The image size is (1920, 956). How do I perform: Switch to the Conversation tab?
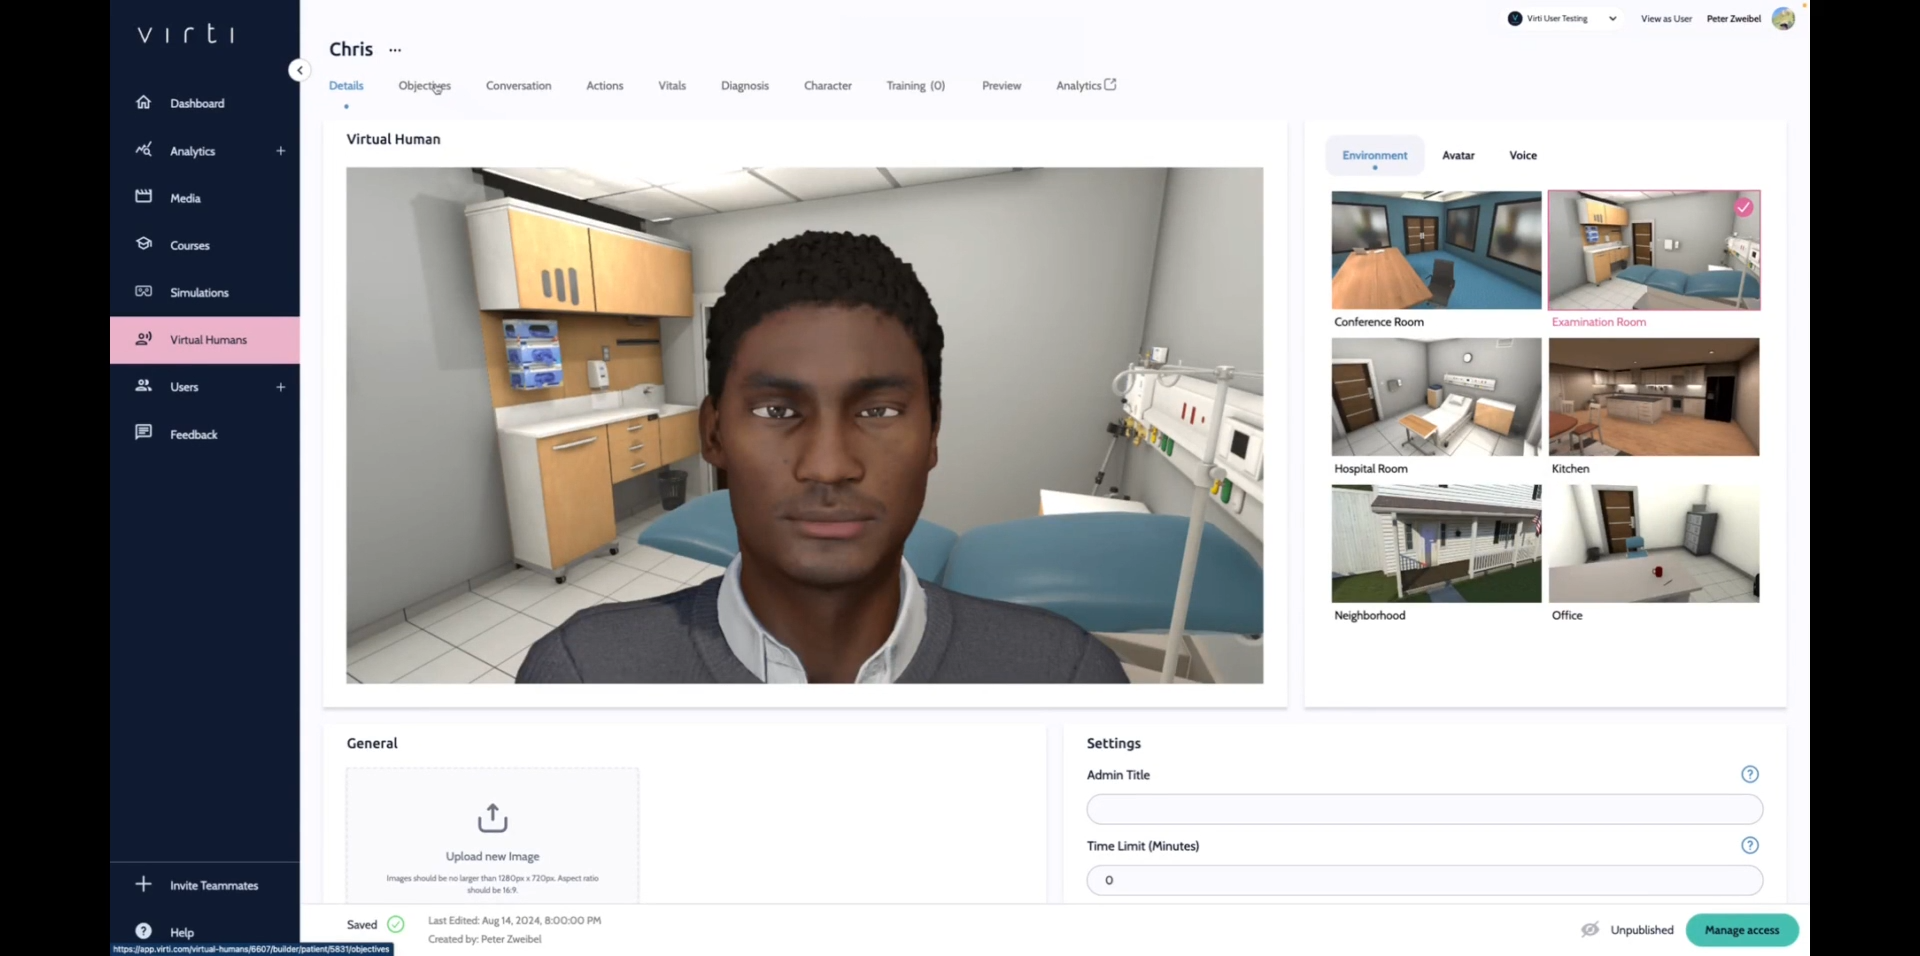click(x=518, y=86)
